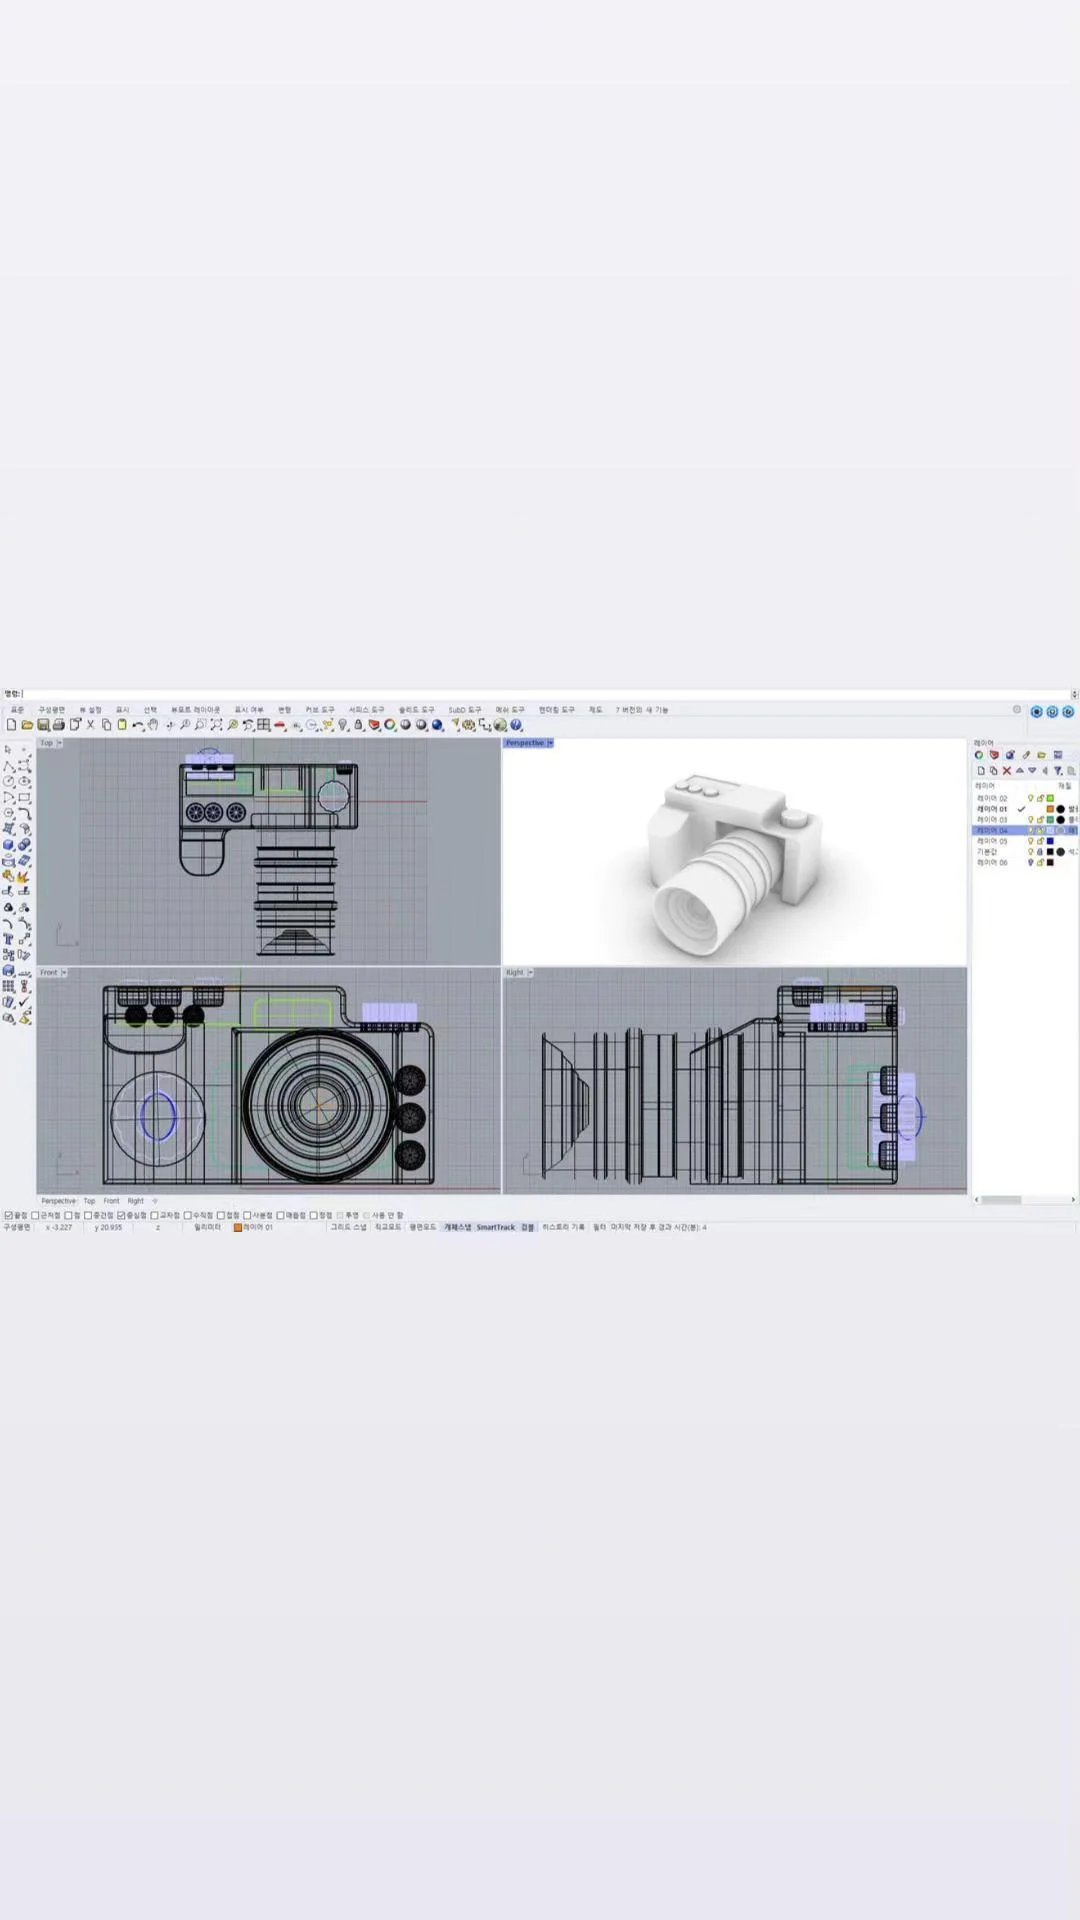Click the New Sublayer copy icon
Screen dimensions: 1080x1920
(993, 771)
